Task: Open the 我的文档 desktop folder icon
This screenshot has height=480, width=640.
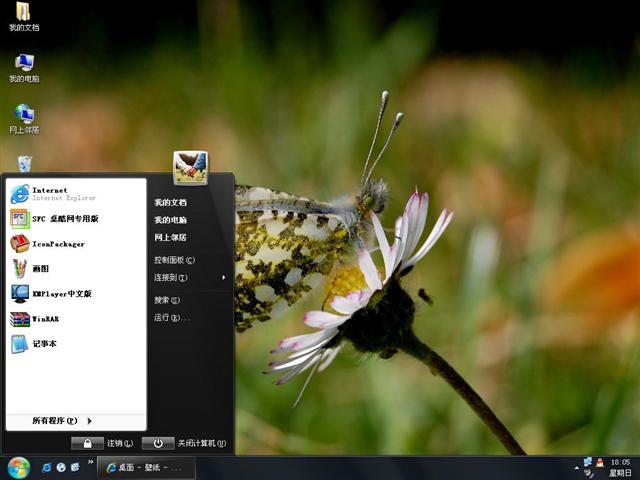Action: (23, 14)
